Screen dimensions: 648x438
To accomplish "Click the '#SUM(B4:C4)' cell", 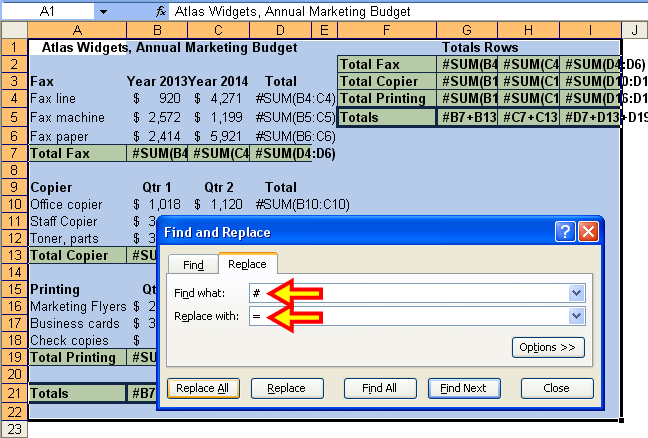I will click(x=295, y=98).
